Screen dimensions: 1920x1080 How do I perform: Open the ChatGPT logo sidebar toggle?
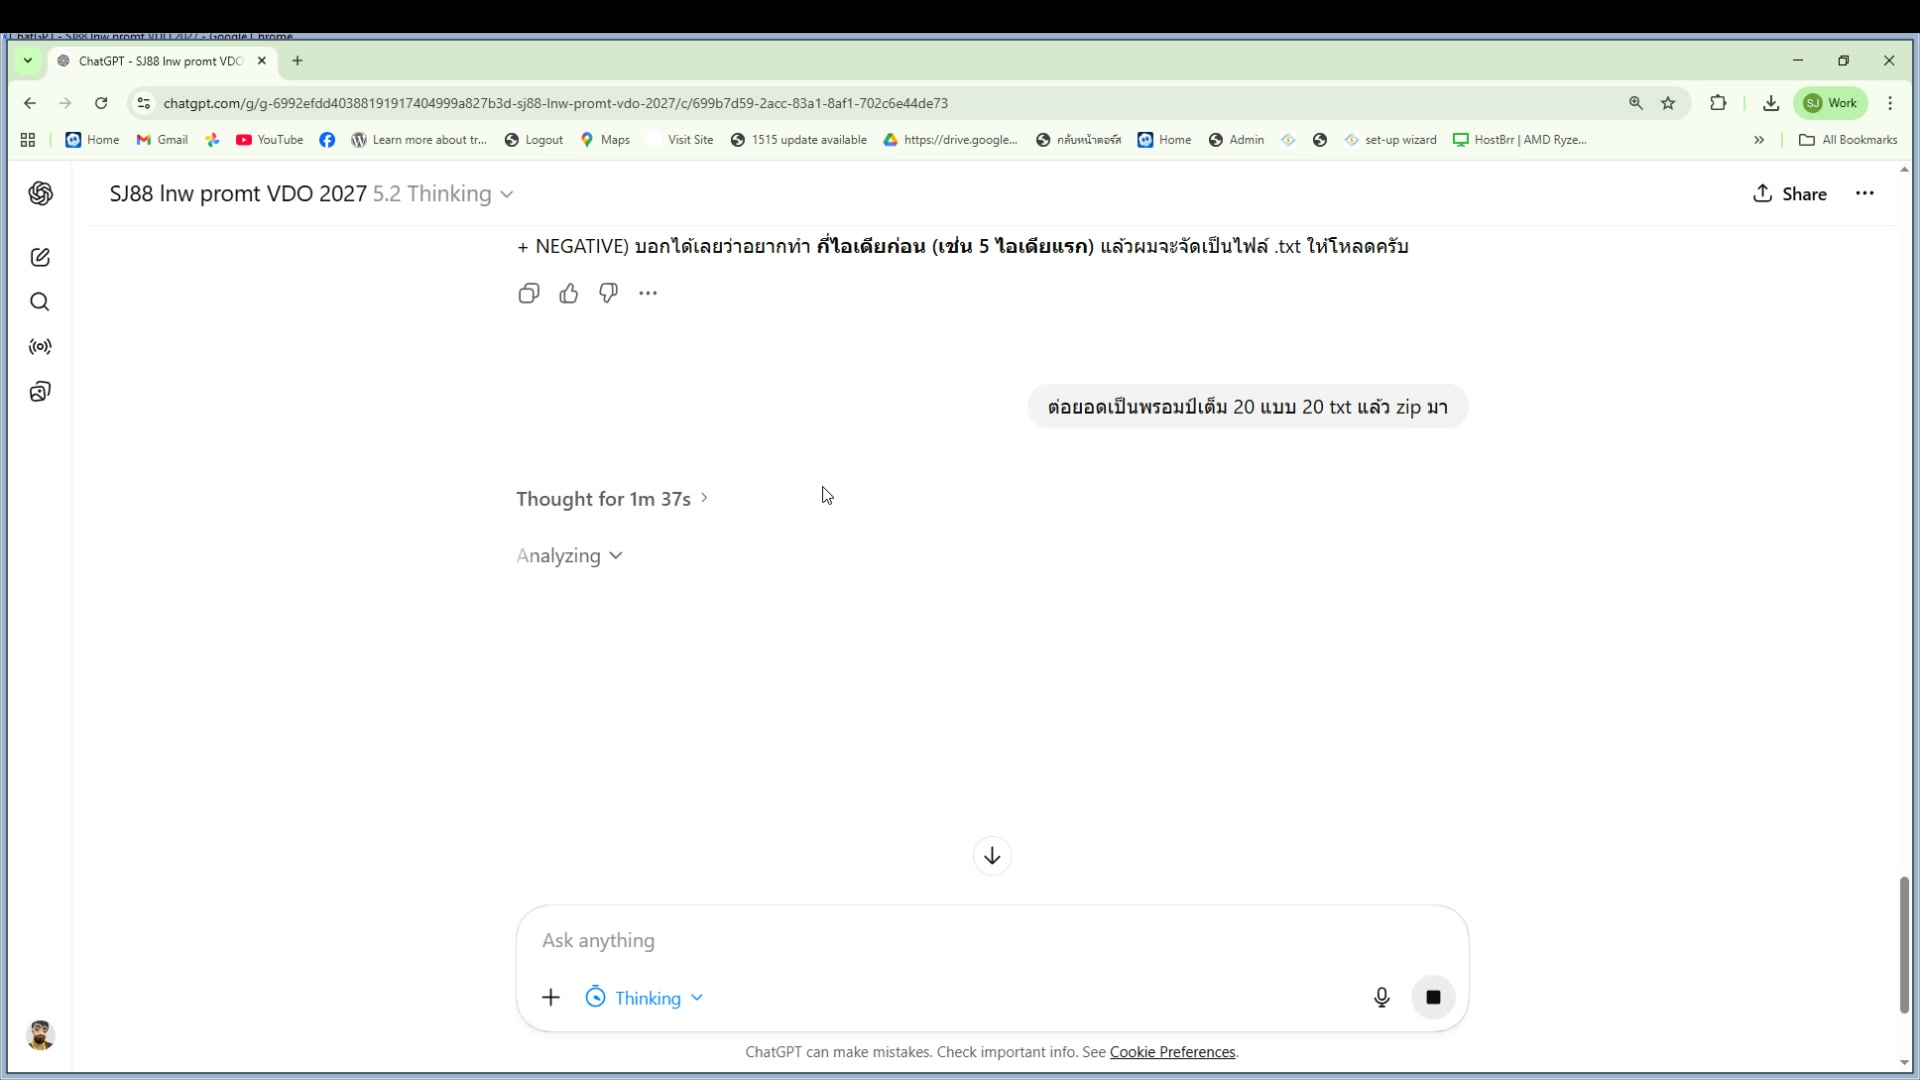click(40, 194)
